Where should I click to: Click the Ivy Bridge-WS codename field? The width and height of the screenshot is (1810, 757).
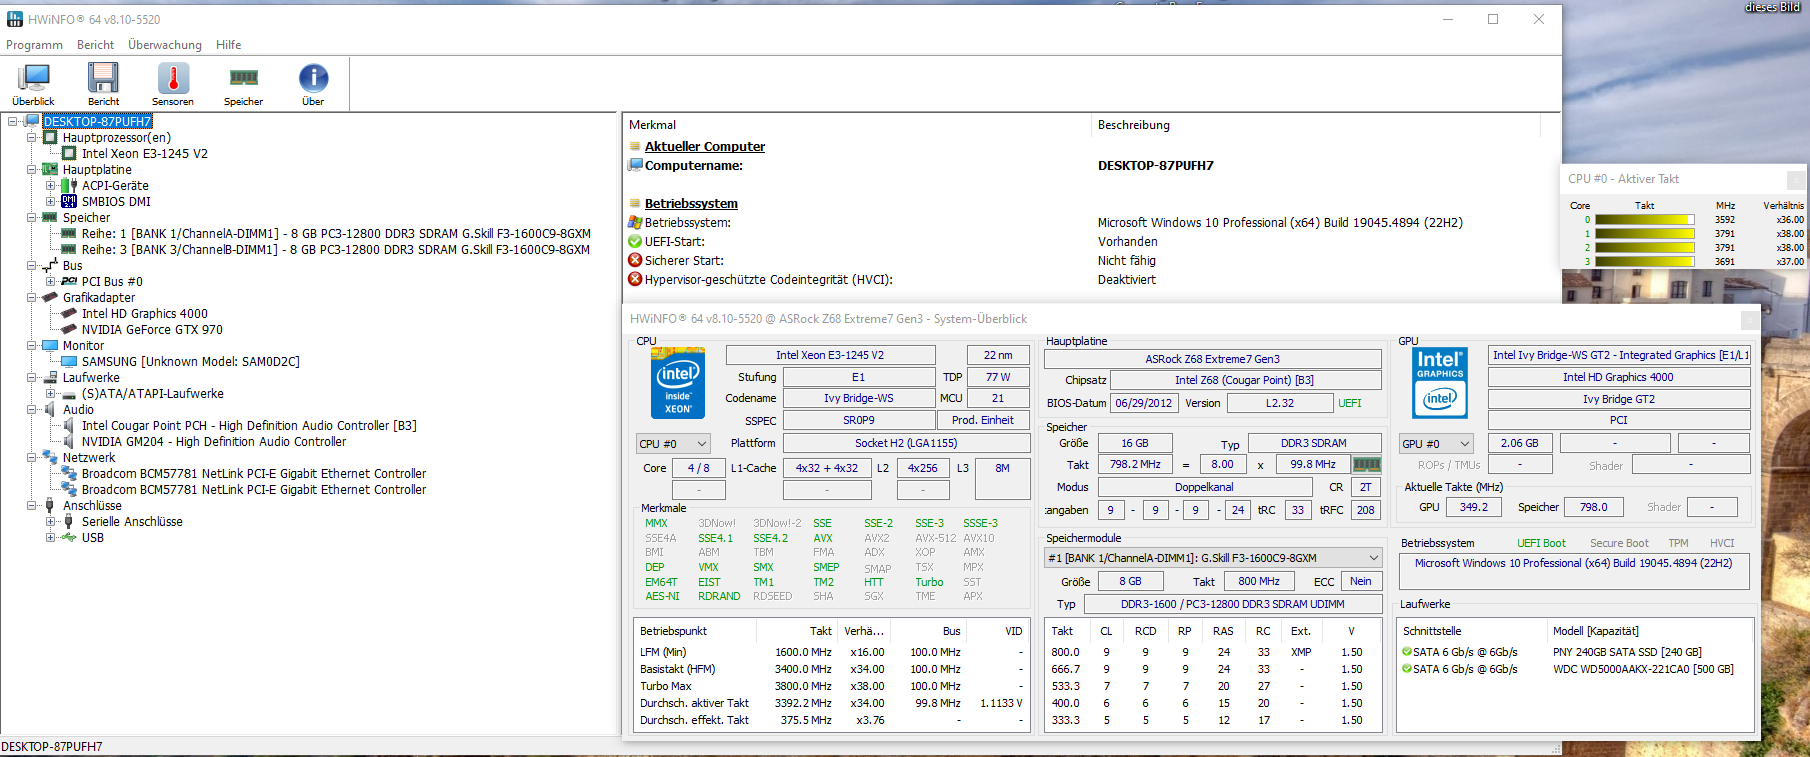click(859, 398)
